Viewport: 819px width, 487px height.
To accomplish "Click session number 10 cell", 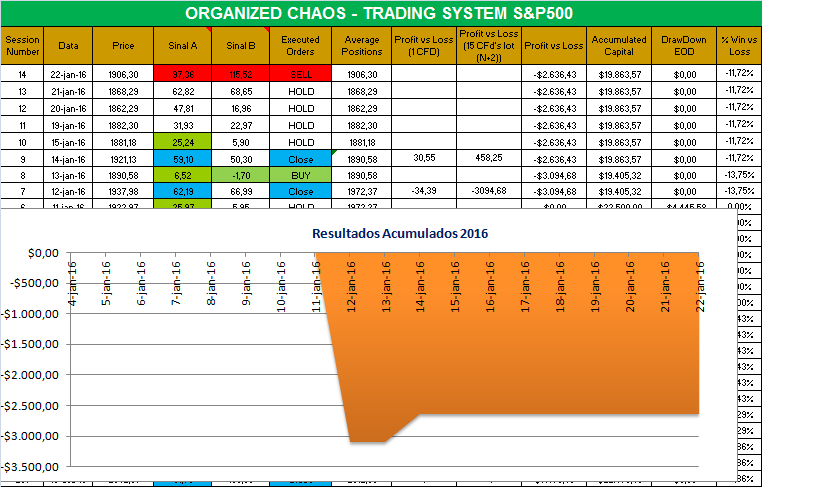I will click(22, 142).
